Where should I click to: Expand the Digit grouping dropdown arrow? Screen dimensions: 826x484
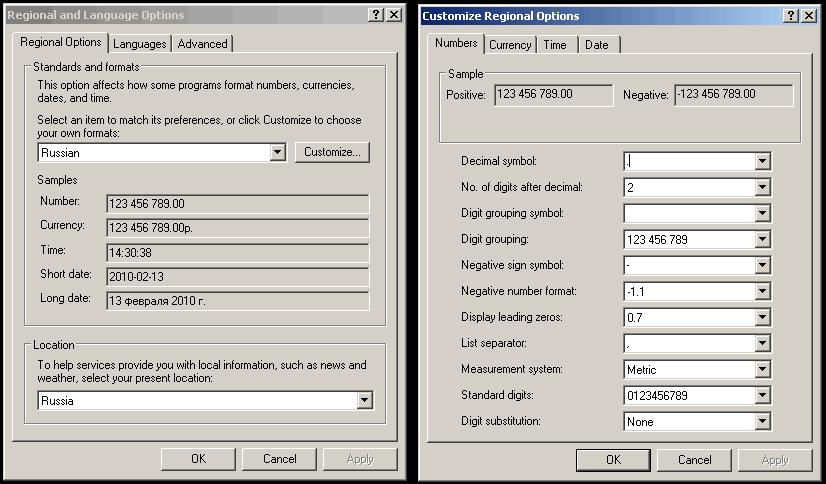(x=762, y=239)
